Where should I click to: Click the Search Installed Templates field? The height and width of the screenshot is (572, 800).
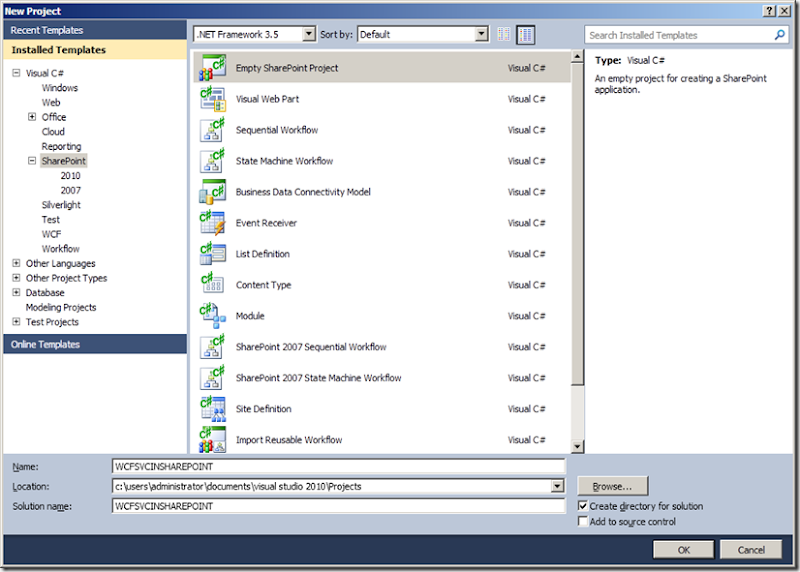(x=679, y=35)
